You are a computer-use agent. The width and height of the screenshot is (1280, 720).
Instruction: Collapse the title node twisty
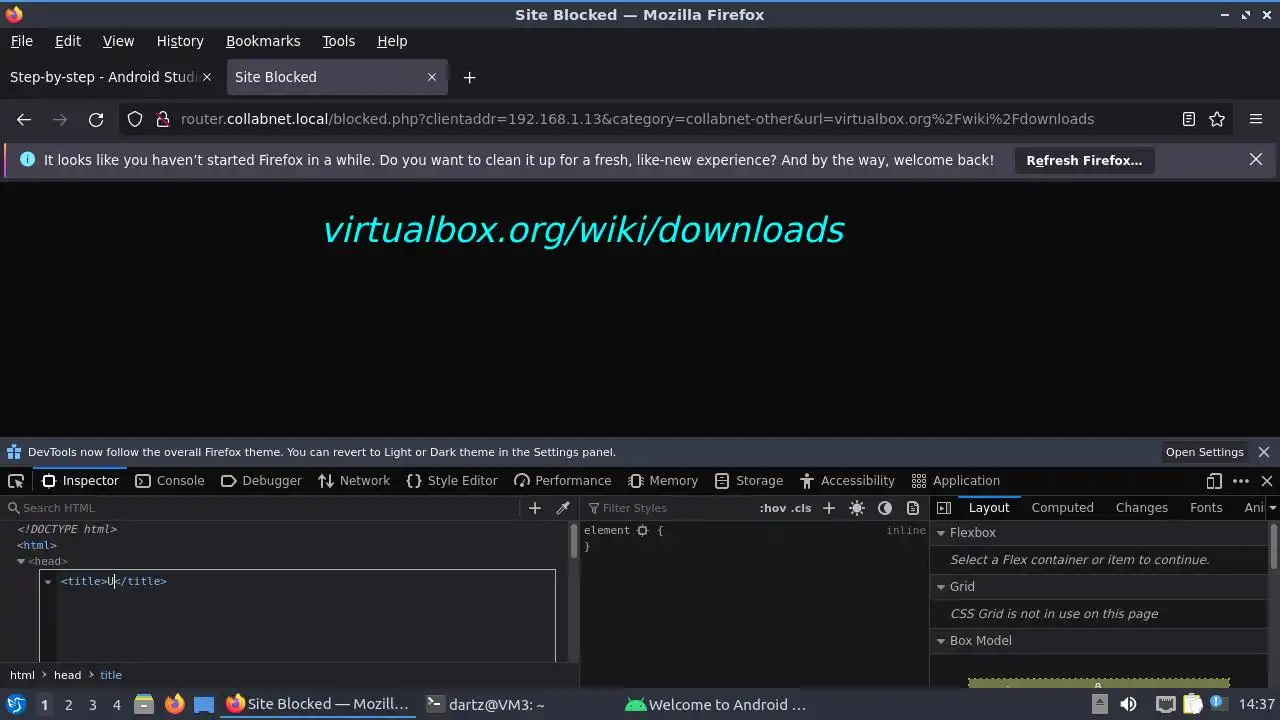(47, 581)
